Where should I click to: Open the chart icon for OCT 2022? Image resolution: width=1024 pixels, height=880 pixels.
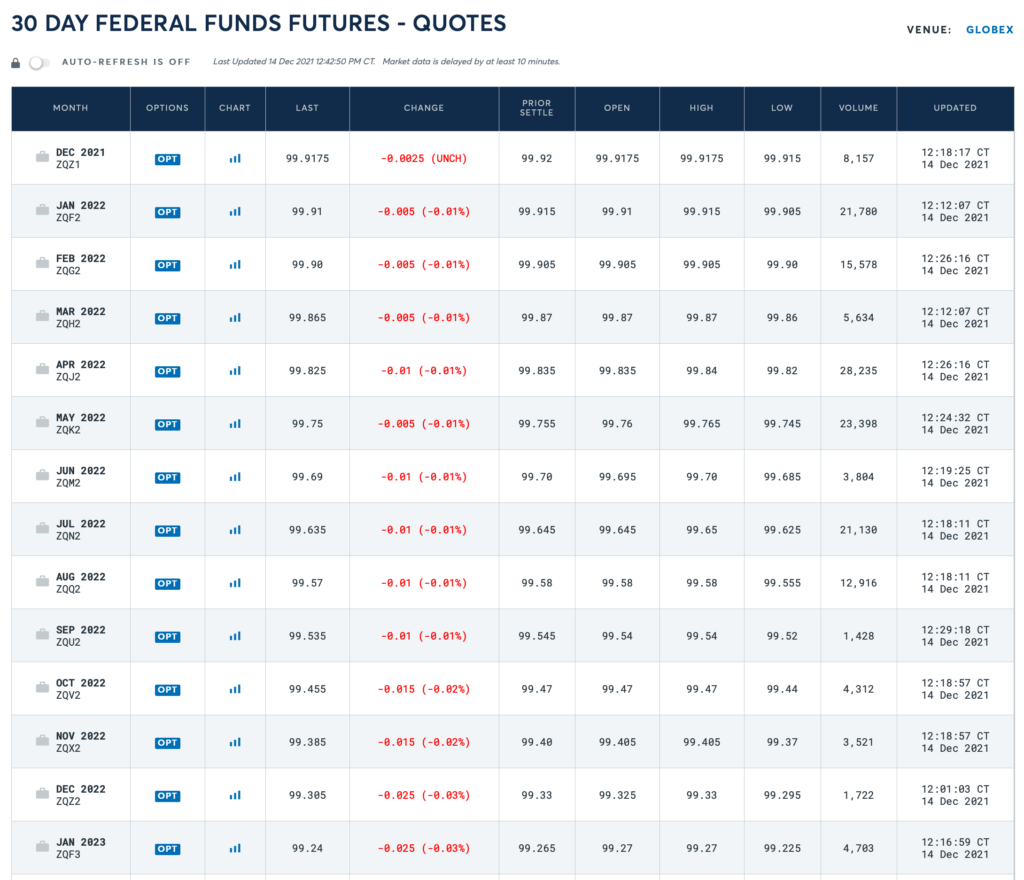pos(235,689)
